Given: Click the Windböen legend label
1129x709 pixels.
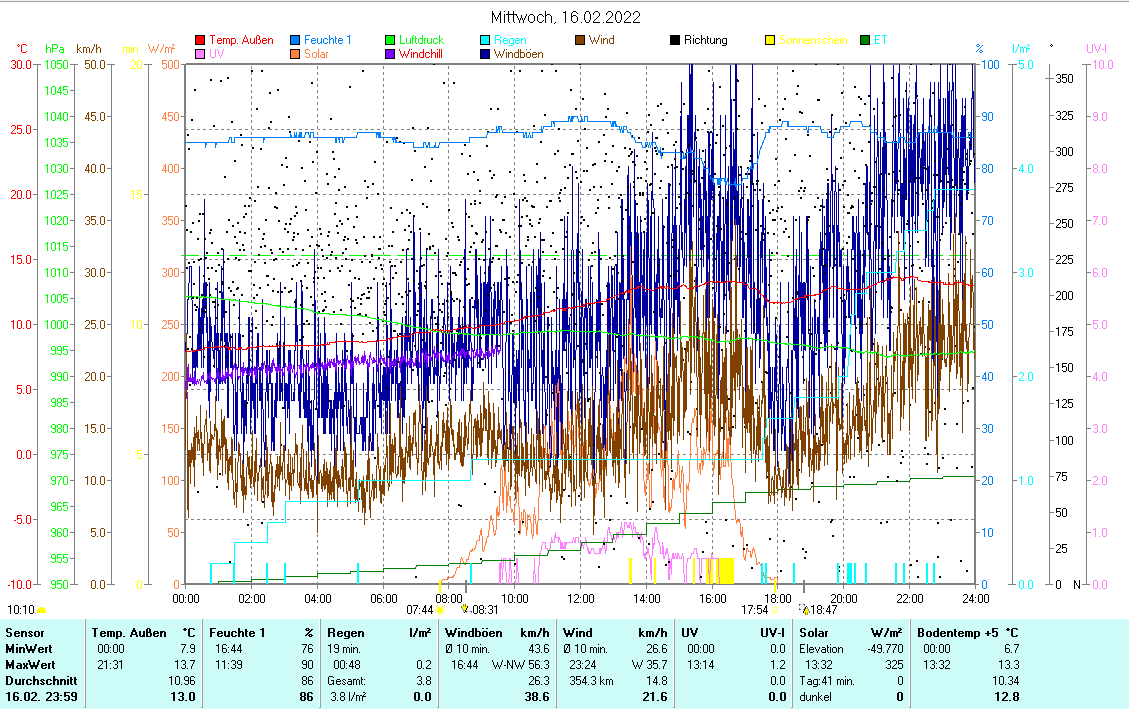Looking at the screenshot, I should click(x=518, y=54).
